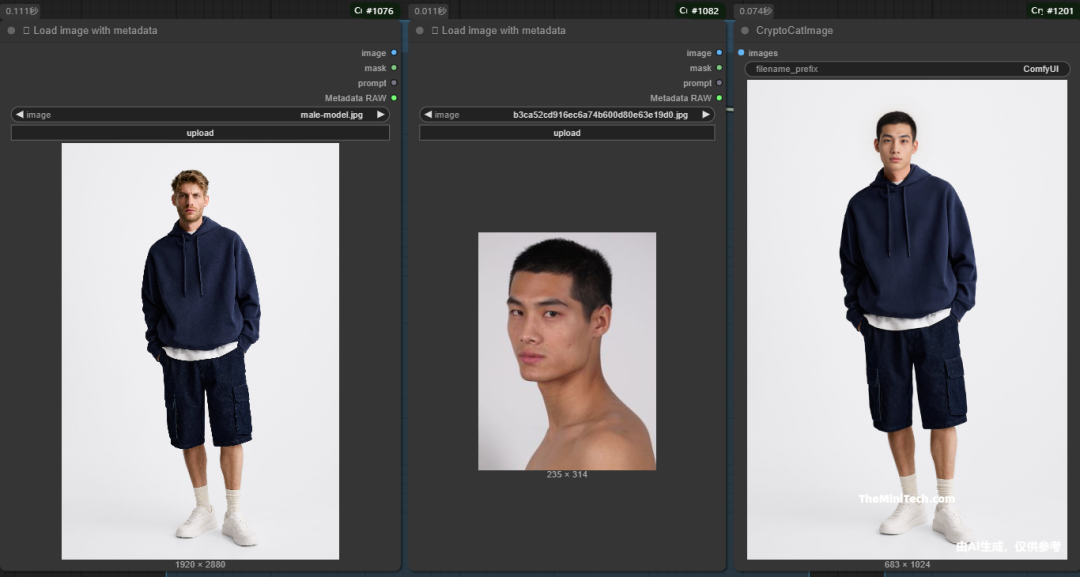Click the image output port on the male-model.jpg node

tap(394, 53)
